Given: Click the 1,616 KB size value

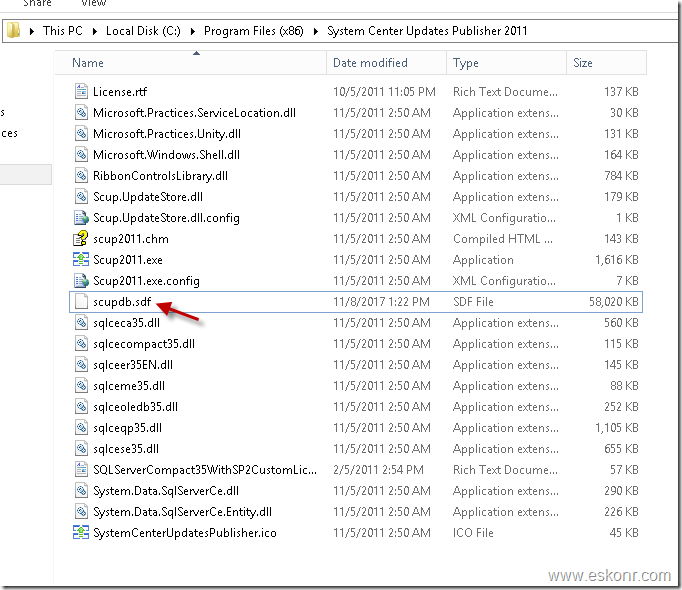Looking at the screenshot, I should (617, 260).
